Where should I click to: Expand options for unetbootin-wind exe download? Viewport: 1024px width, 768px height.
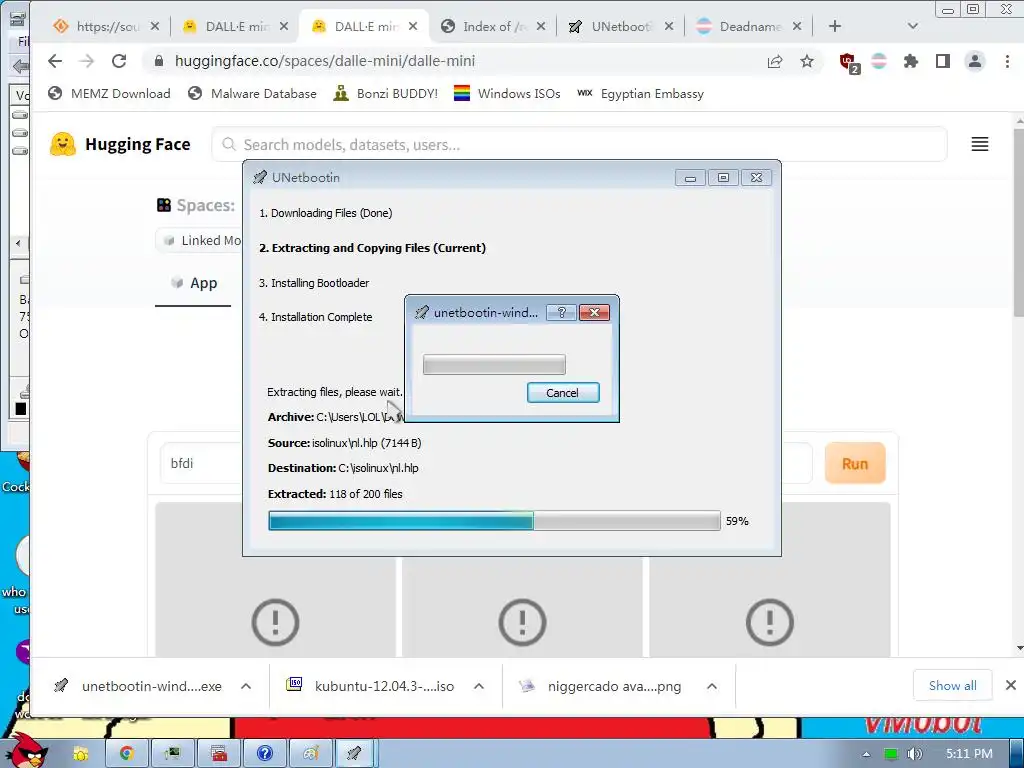click(246, 686)
